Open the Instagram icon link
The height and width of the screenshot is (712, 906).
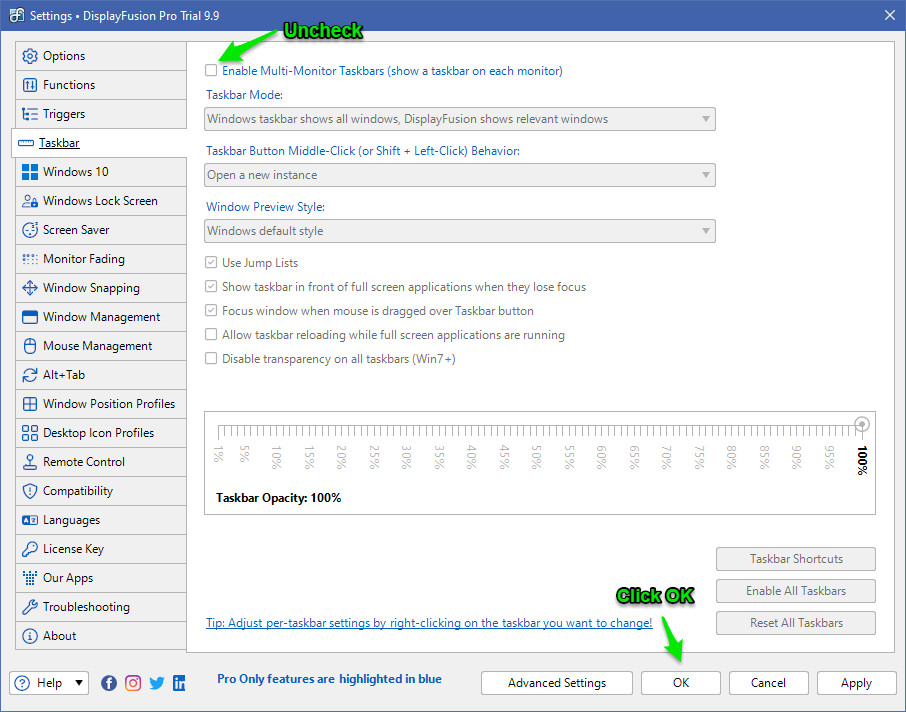(x=133, y=683)
